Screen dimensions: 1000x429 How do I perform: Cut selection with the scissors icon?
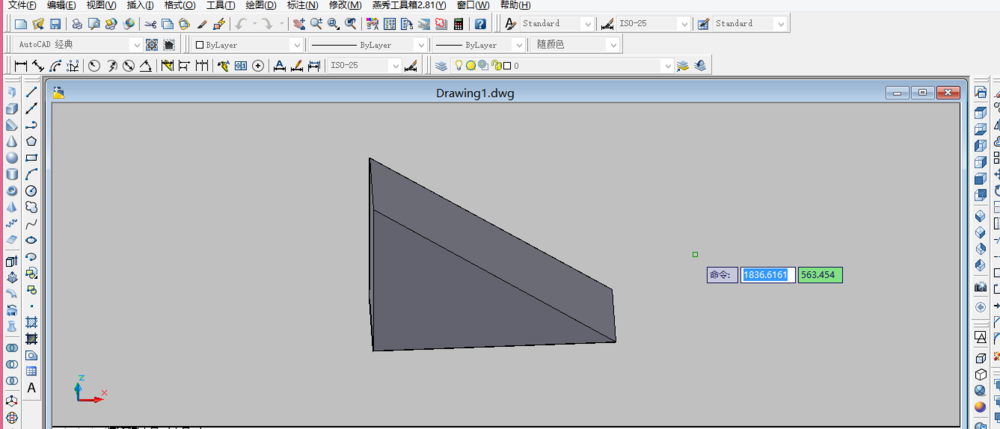click(x=151, y=24)
